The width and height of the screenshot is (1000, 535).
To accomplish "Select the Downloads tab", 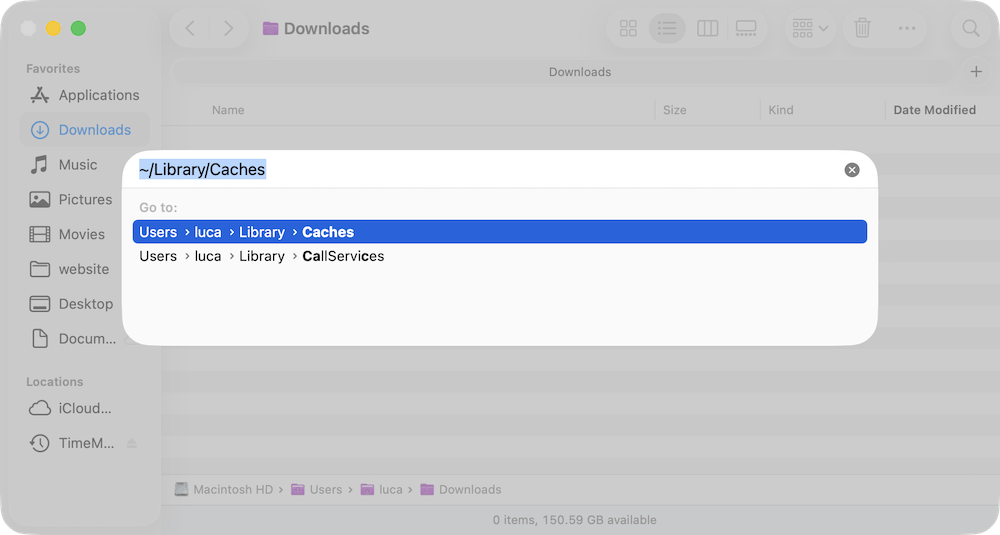I will [x=563, y=72].
